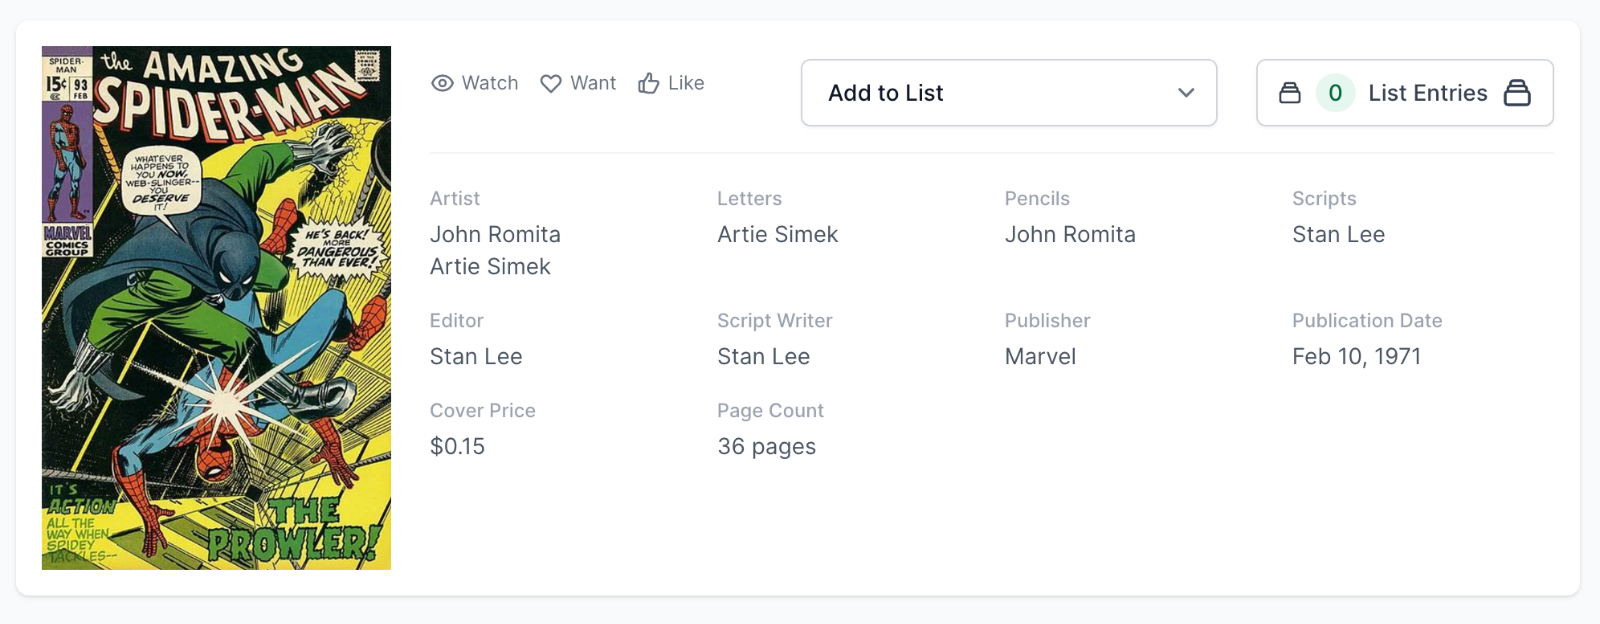Click the thumbs-up Like icon
This screenshot has height=624, width=1600.
(649, 83)
